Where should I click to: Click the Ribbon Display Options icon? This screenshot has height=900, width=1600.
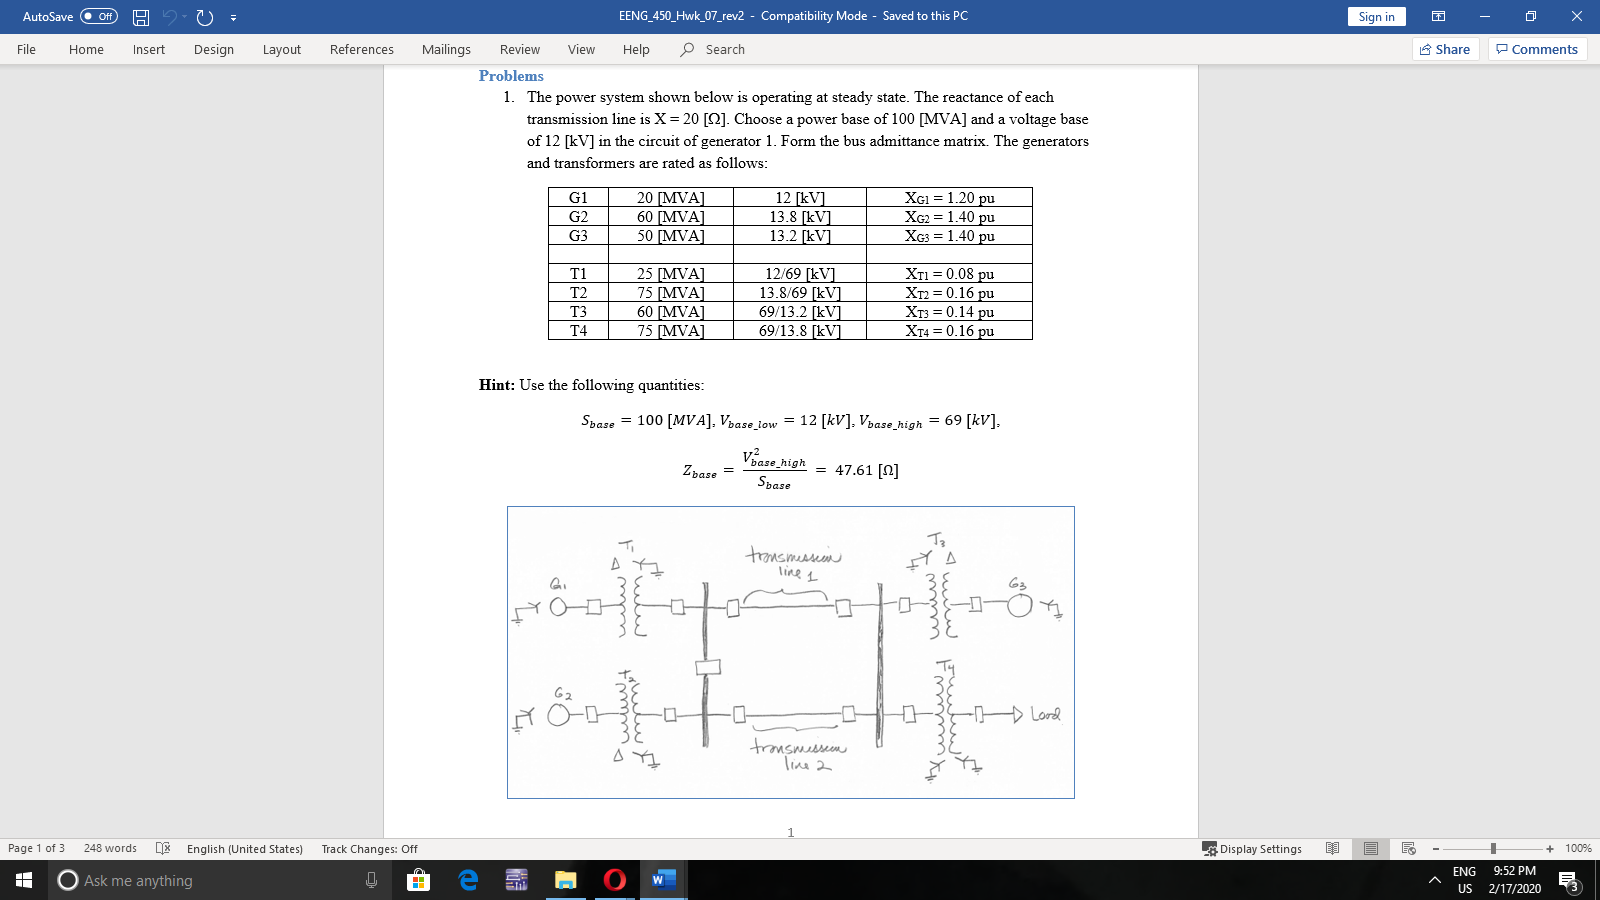[x=1437, y=16]
